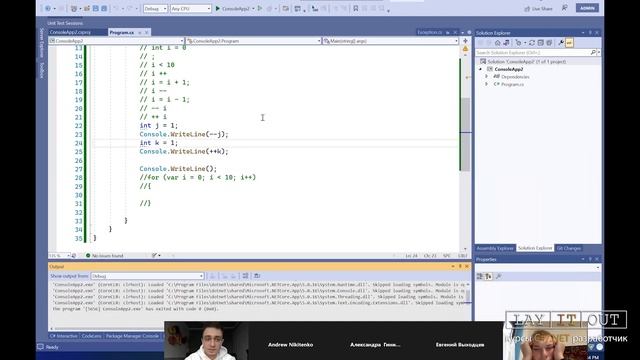The width and height of the screenshot is (640, 360).
Task: Open the Any CPU platform dropdown
Action: pos(191,9)
